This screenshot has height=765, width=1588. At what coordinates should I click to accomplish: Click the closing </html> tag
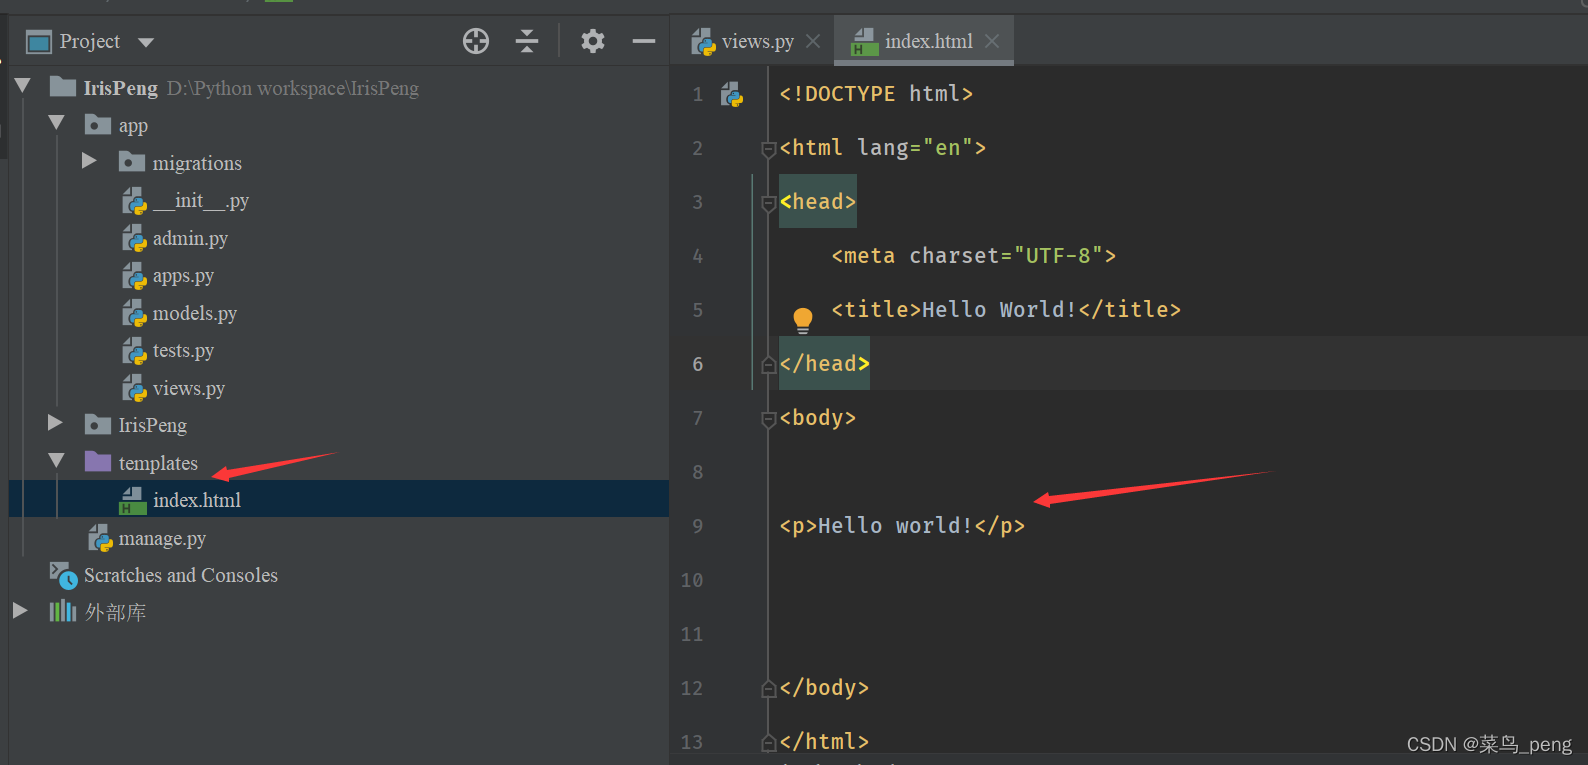[x=824, y=742]
